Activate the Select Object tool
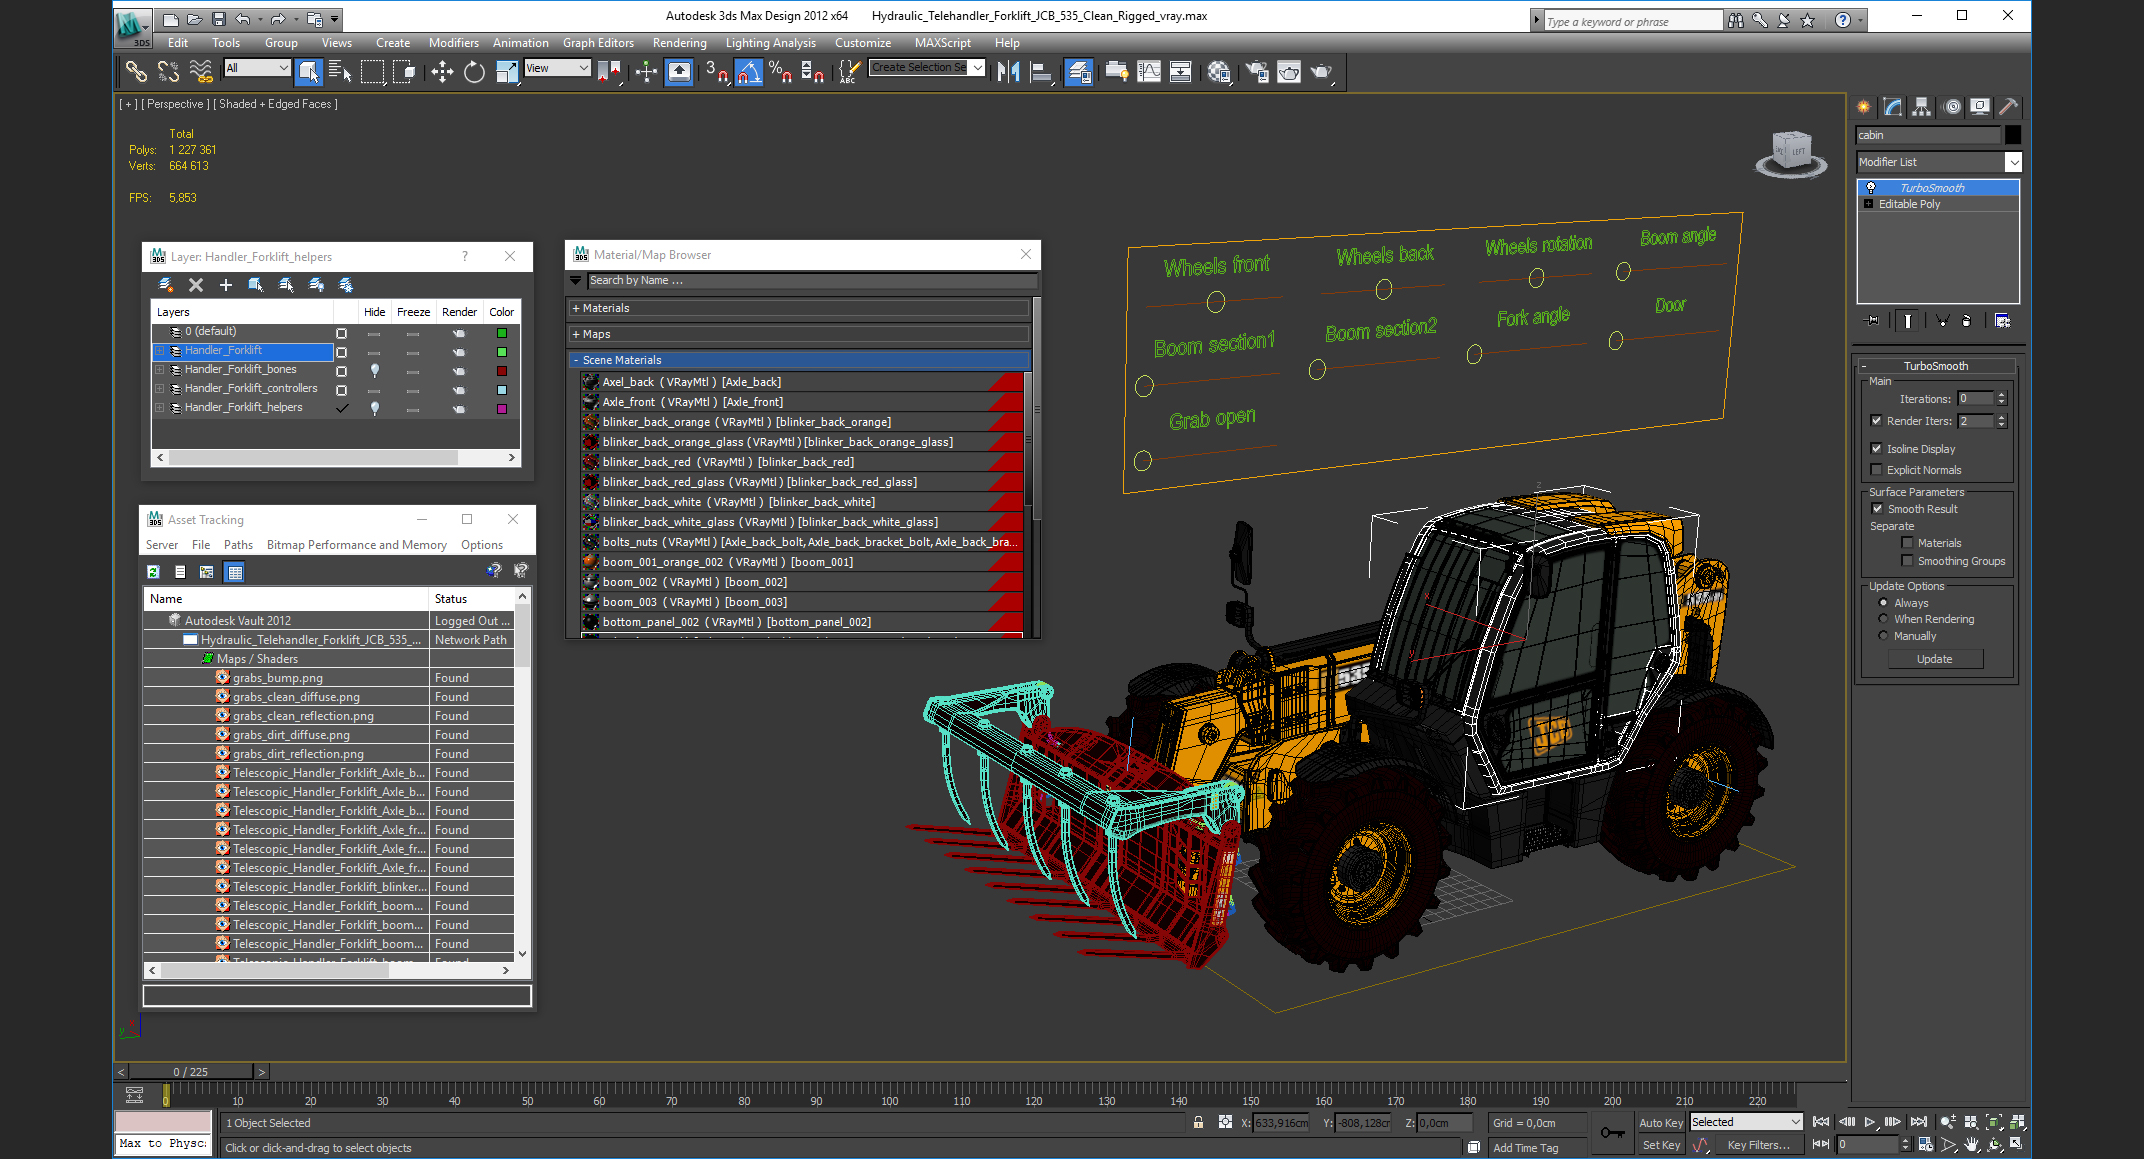 point(309,71)
